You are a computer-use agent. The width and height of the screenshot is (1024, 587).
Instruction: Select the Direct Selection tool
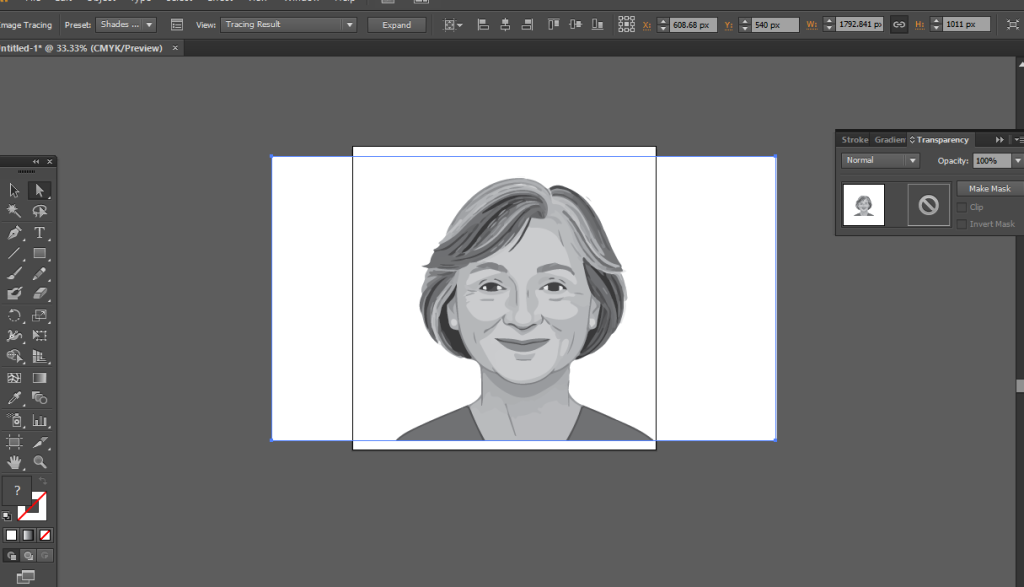pos(39,190)
